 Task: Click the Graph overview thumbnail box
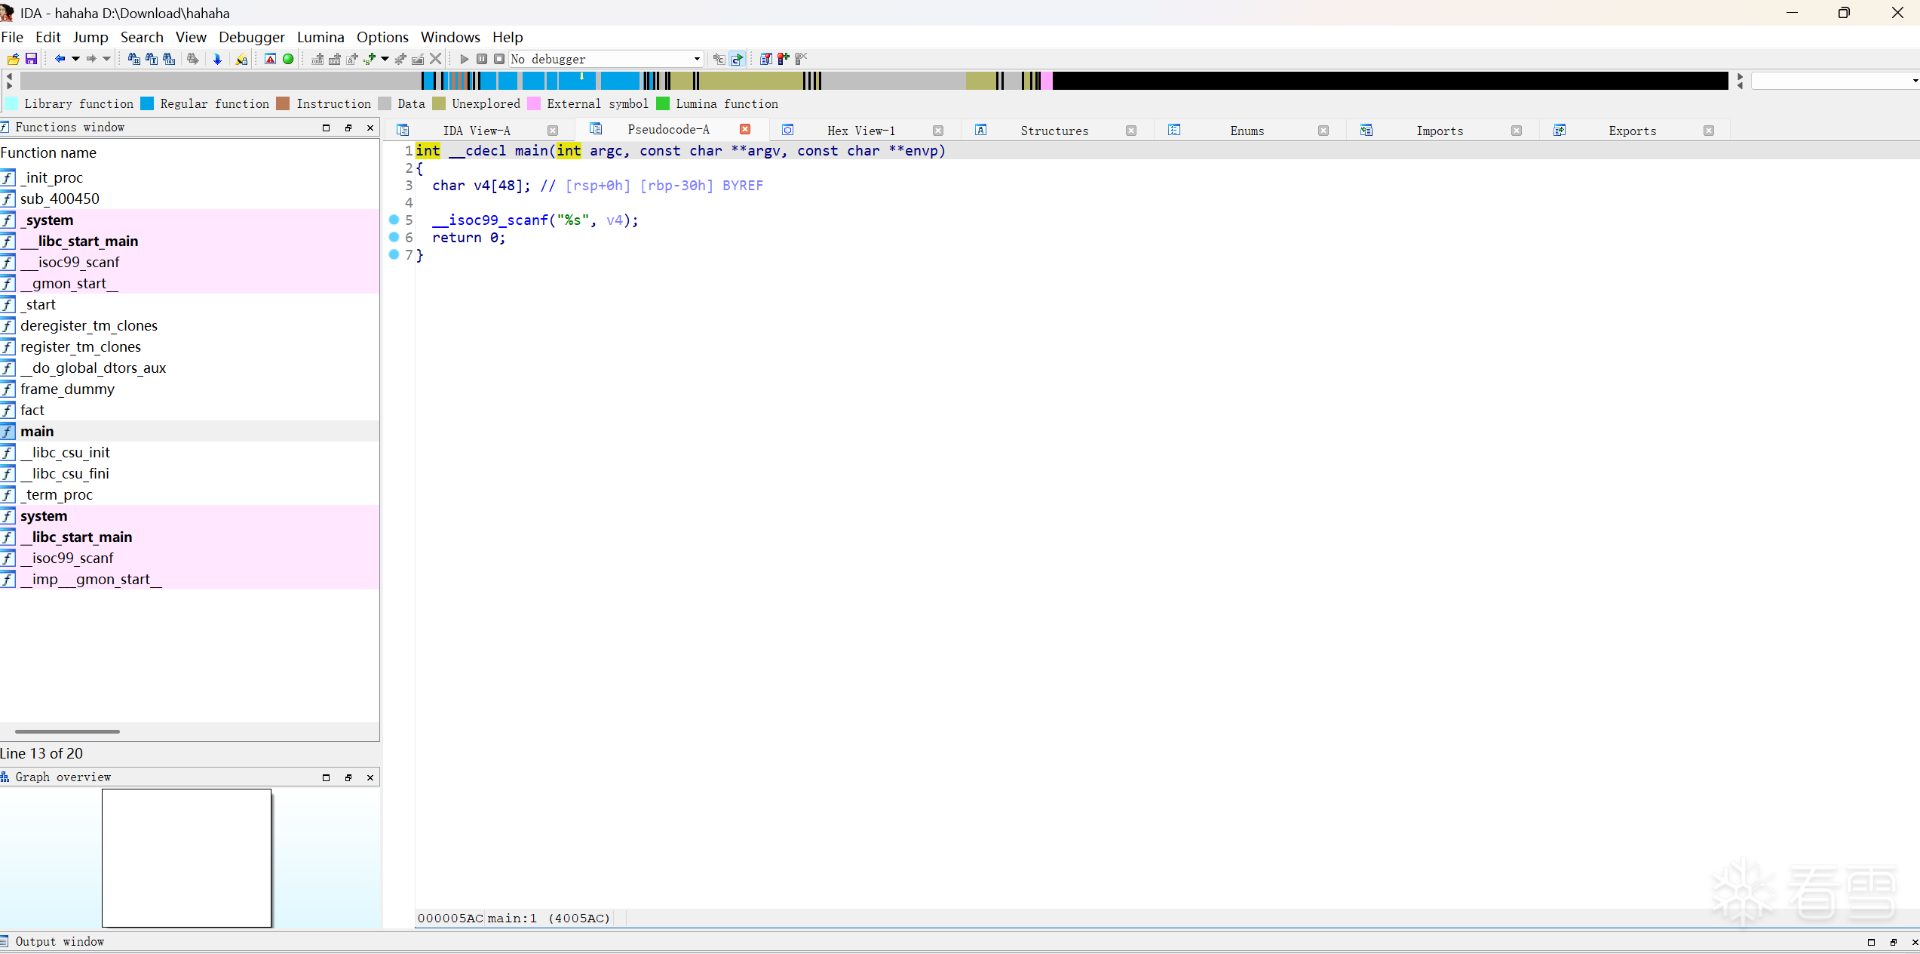pyautogui.click(x=187, y=858)
